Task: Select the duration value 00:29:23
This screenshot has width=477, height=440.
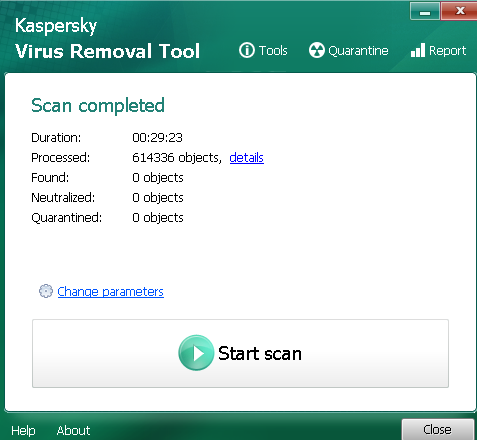Action: [157, 137]
